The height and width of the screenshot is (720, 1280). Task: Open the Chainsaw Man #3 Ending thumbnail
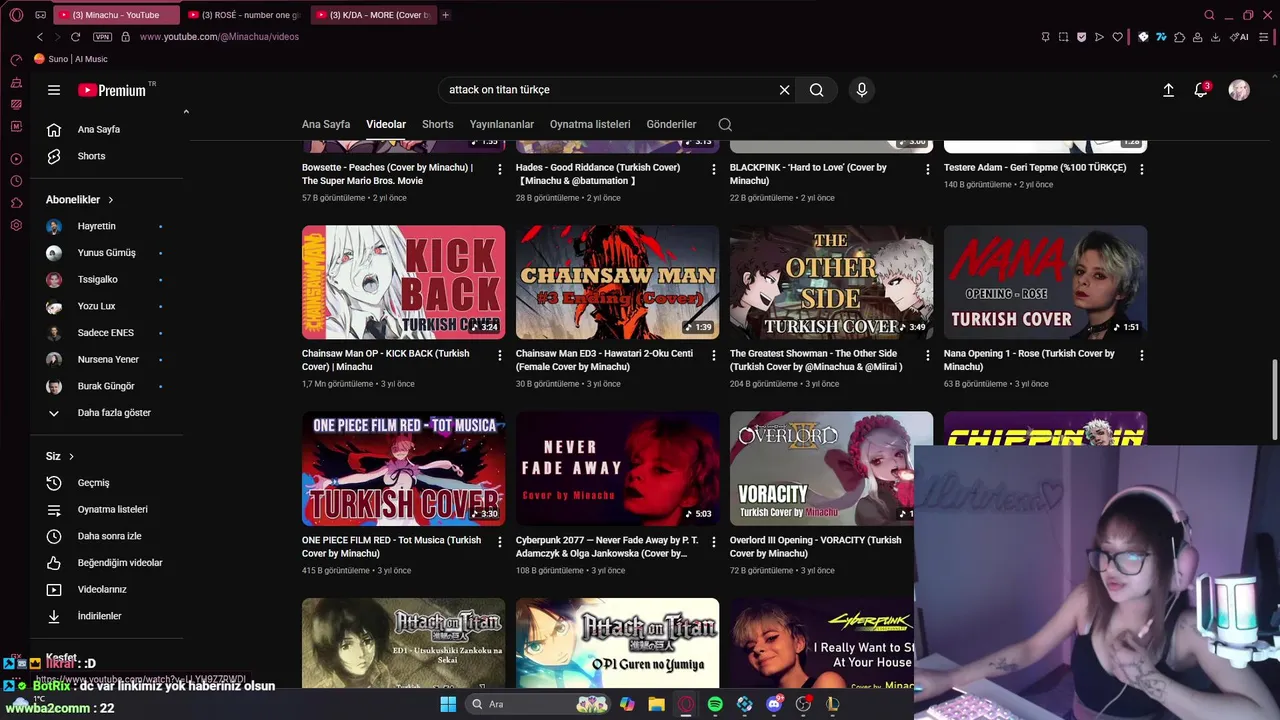[x=617, y=282]
